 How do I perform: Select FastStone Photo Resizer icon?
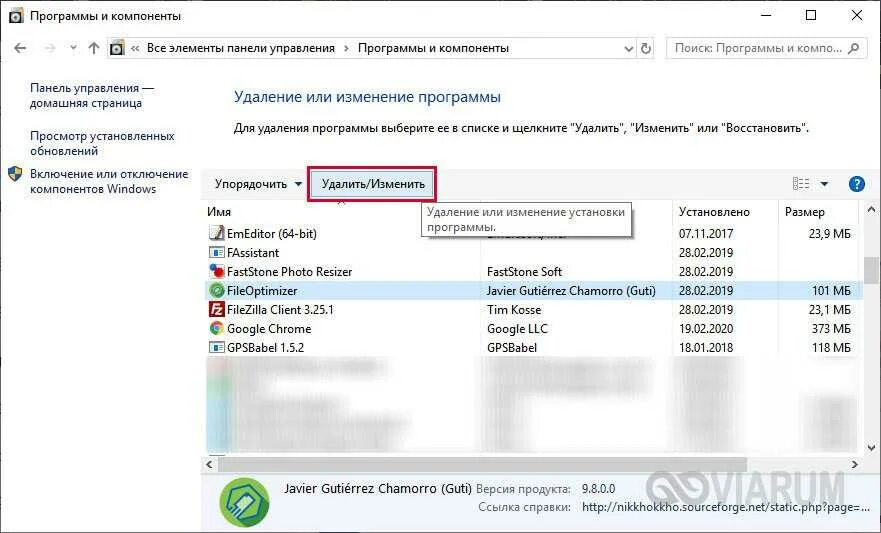216,271
